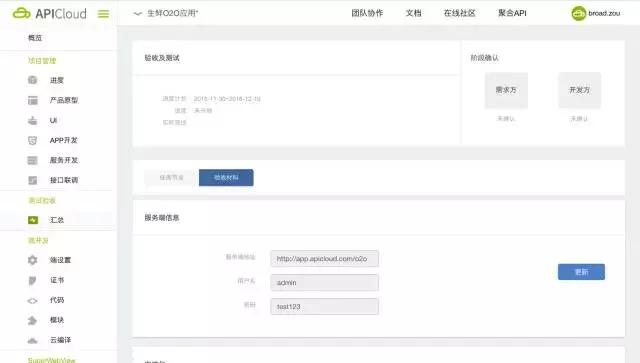Click the green 汇总 chart icon

[33, 220]
